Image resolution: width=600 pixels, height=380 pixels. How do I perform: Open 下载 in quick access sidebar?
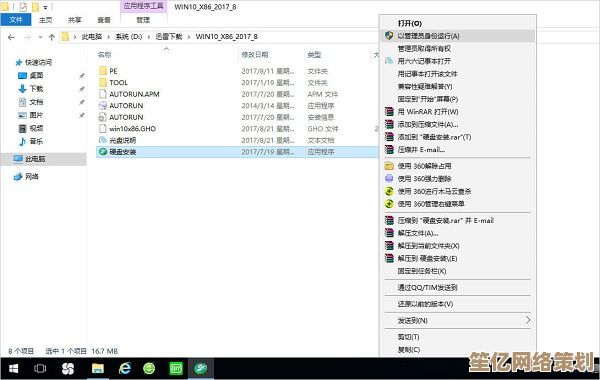(36, 88)
